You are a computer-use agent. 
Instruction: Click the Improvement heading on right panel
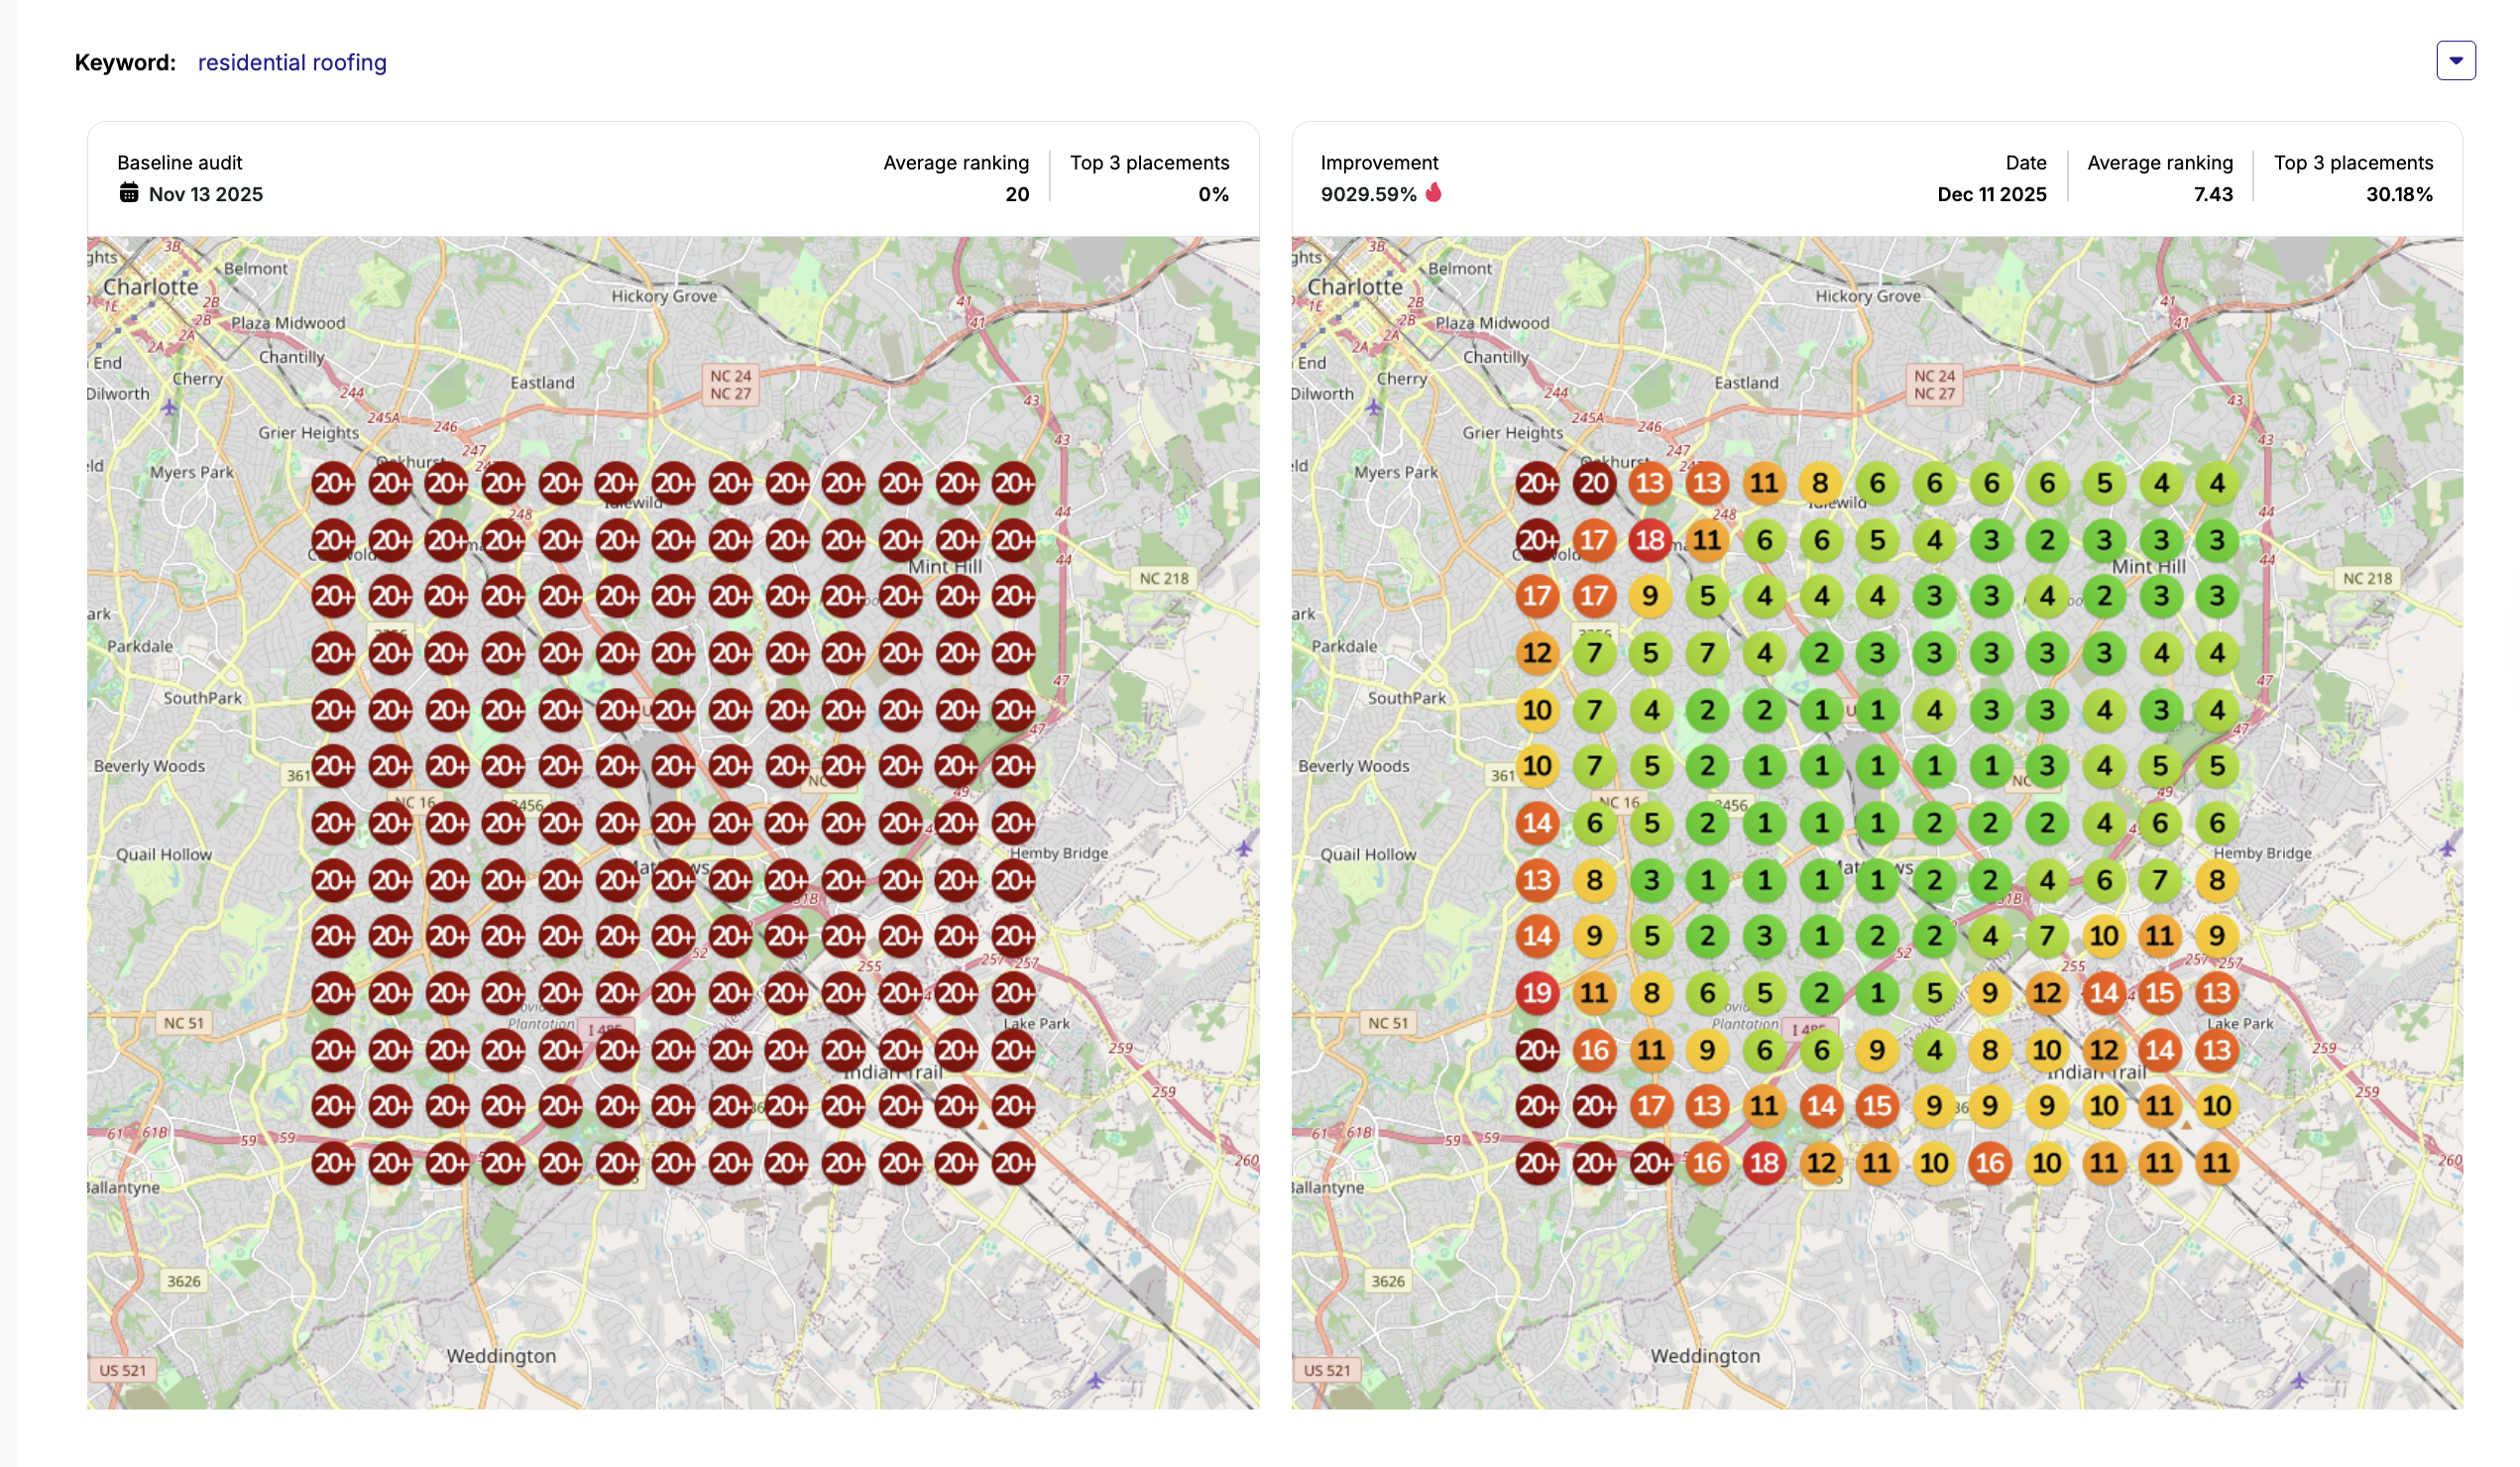(1379, 163)
